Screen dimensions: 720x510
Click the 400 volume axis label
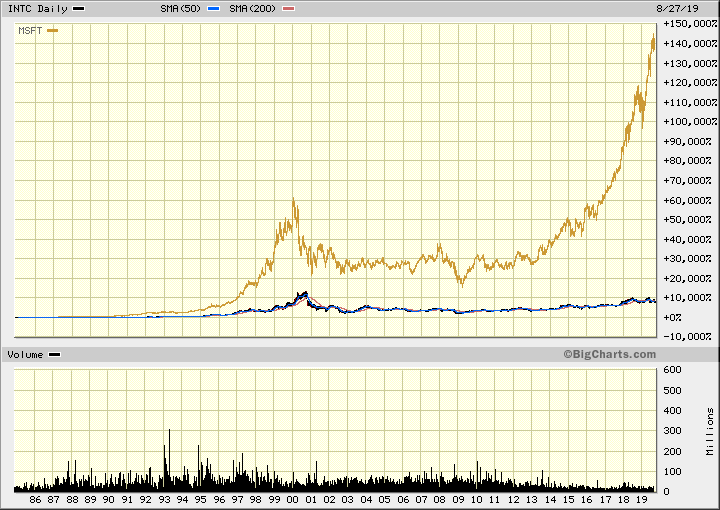(672, 411)
